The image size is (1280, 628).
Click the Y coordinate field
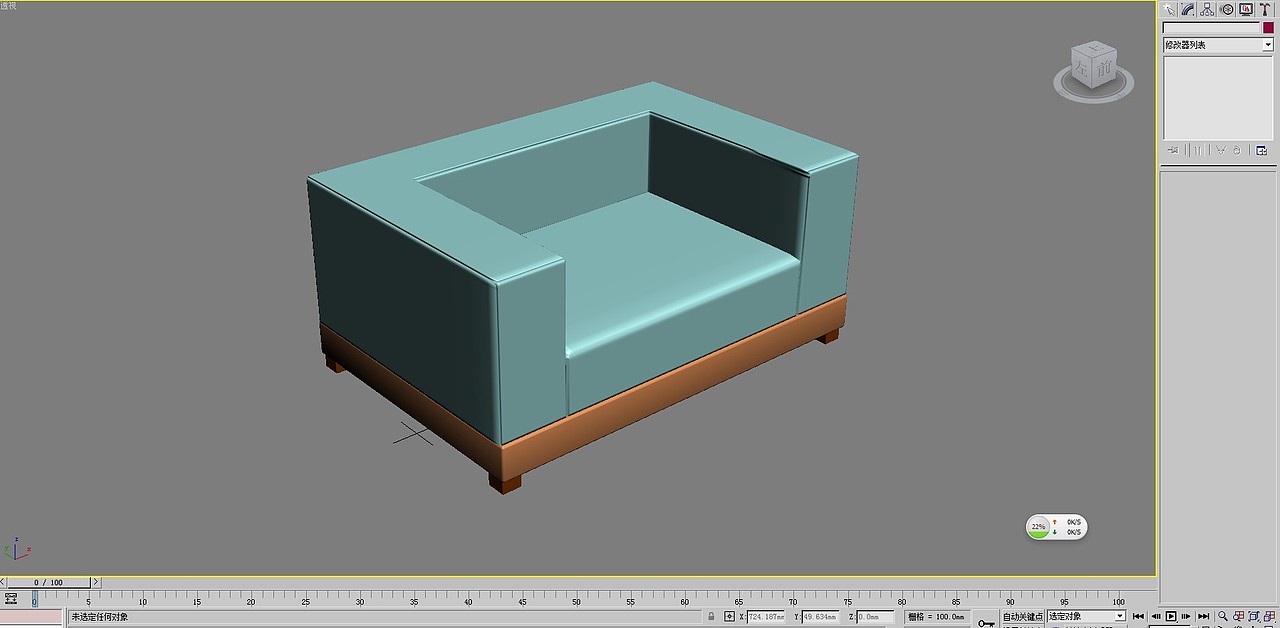click(821, 617)
